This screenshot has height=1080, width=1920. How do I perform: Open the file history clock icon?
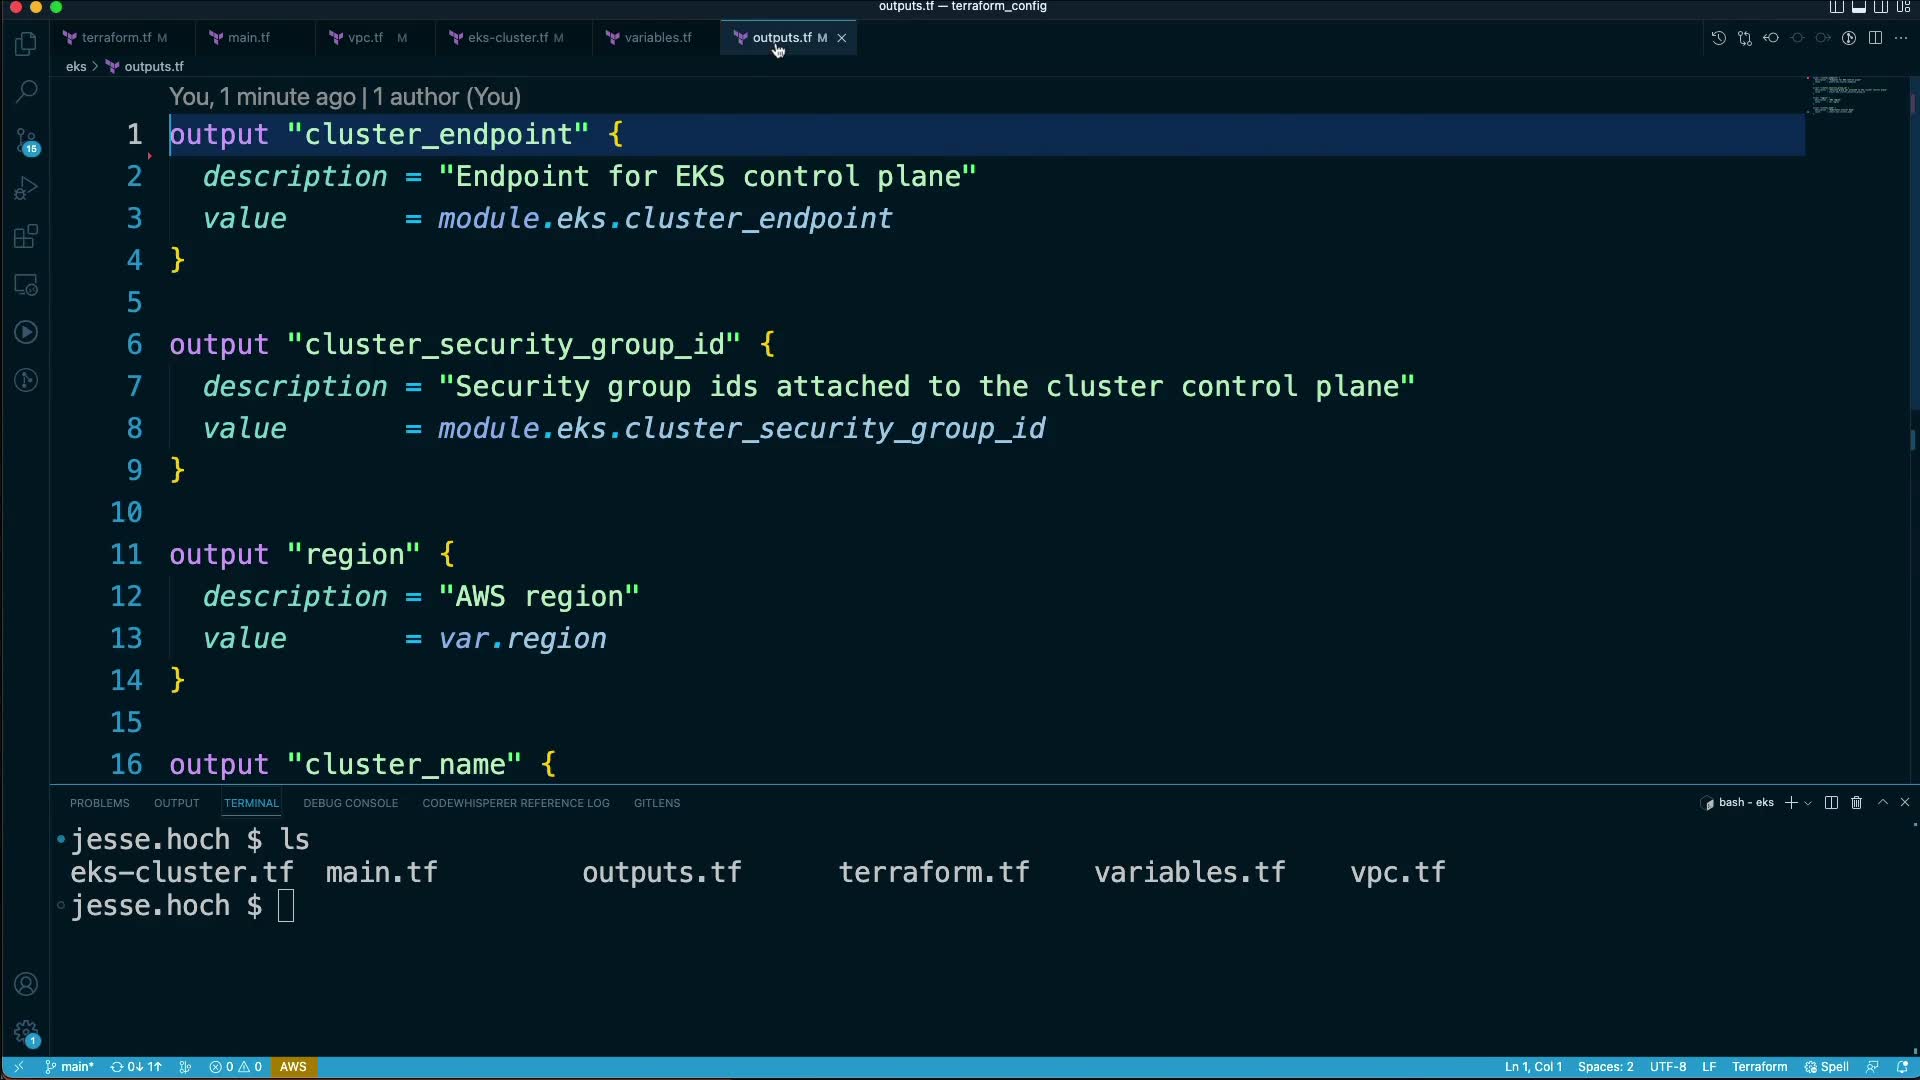click(1718, 38)
